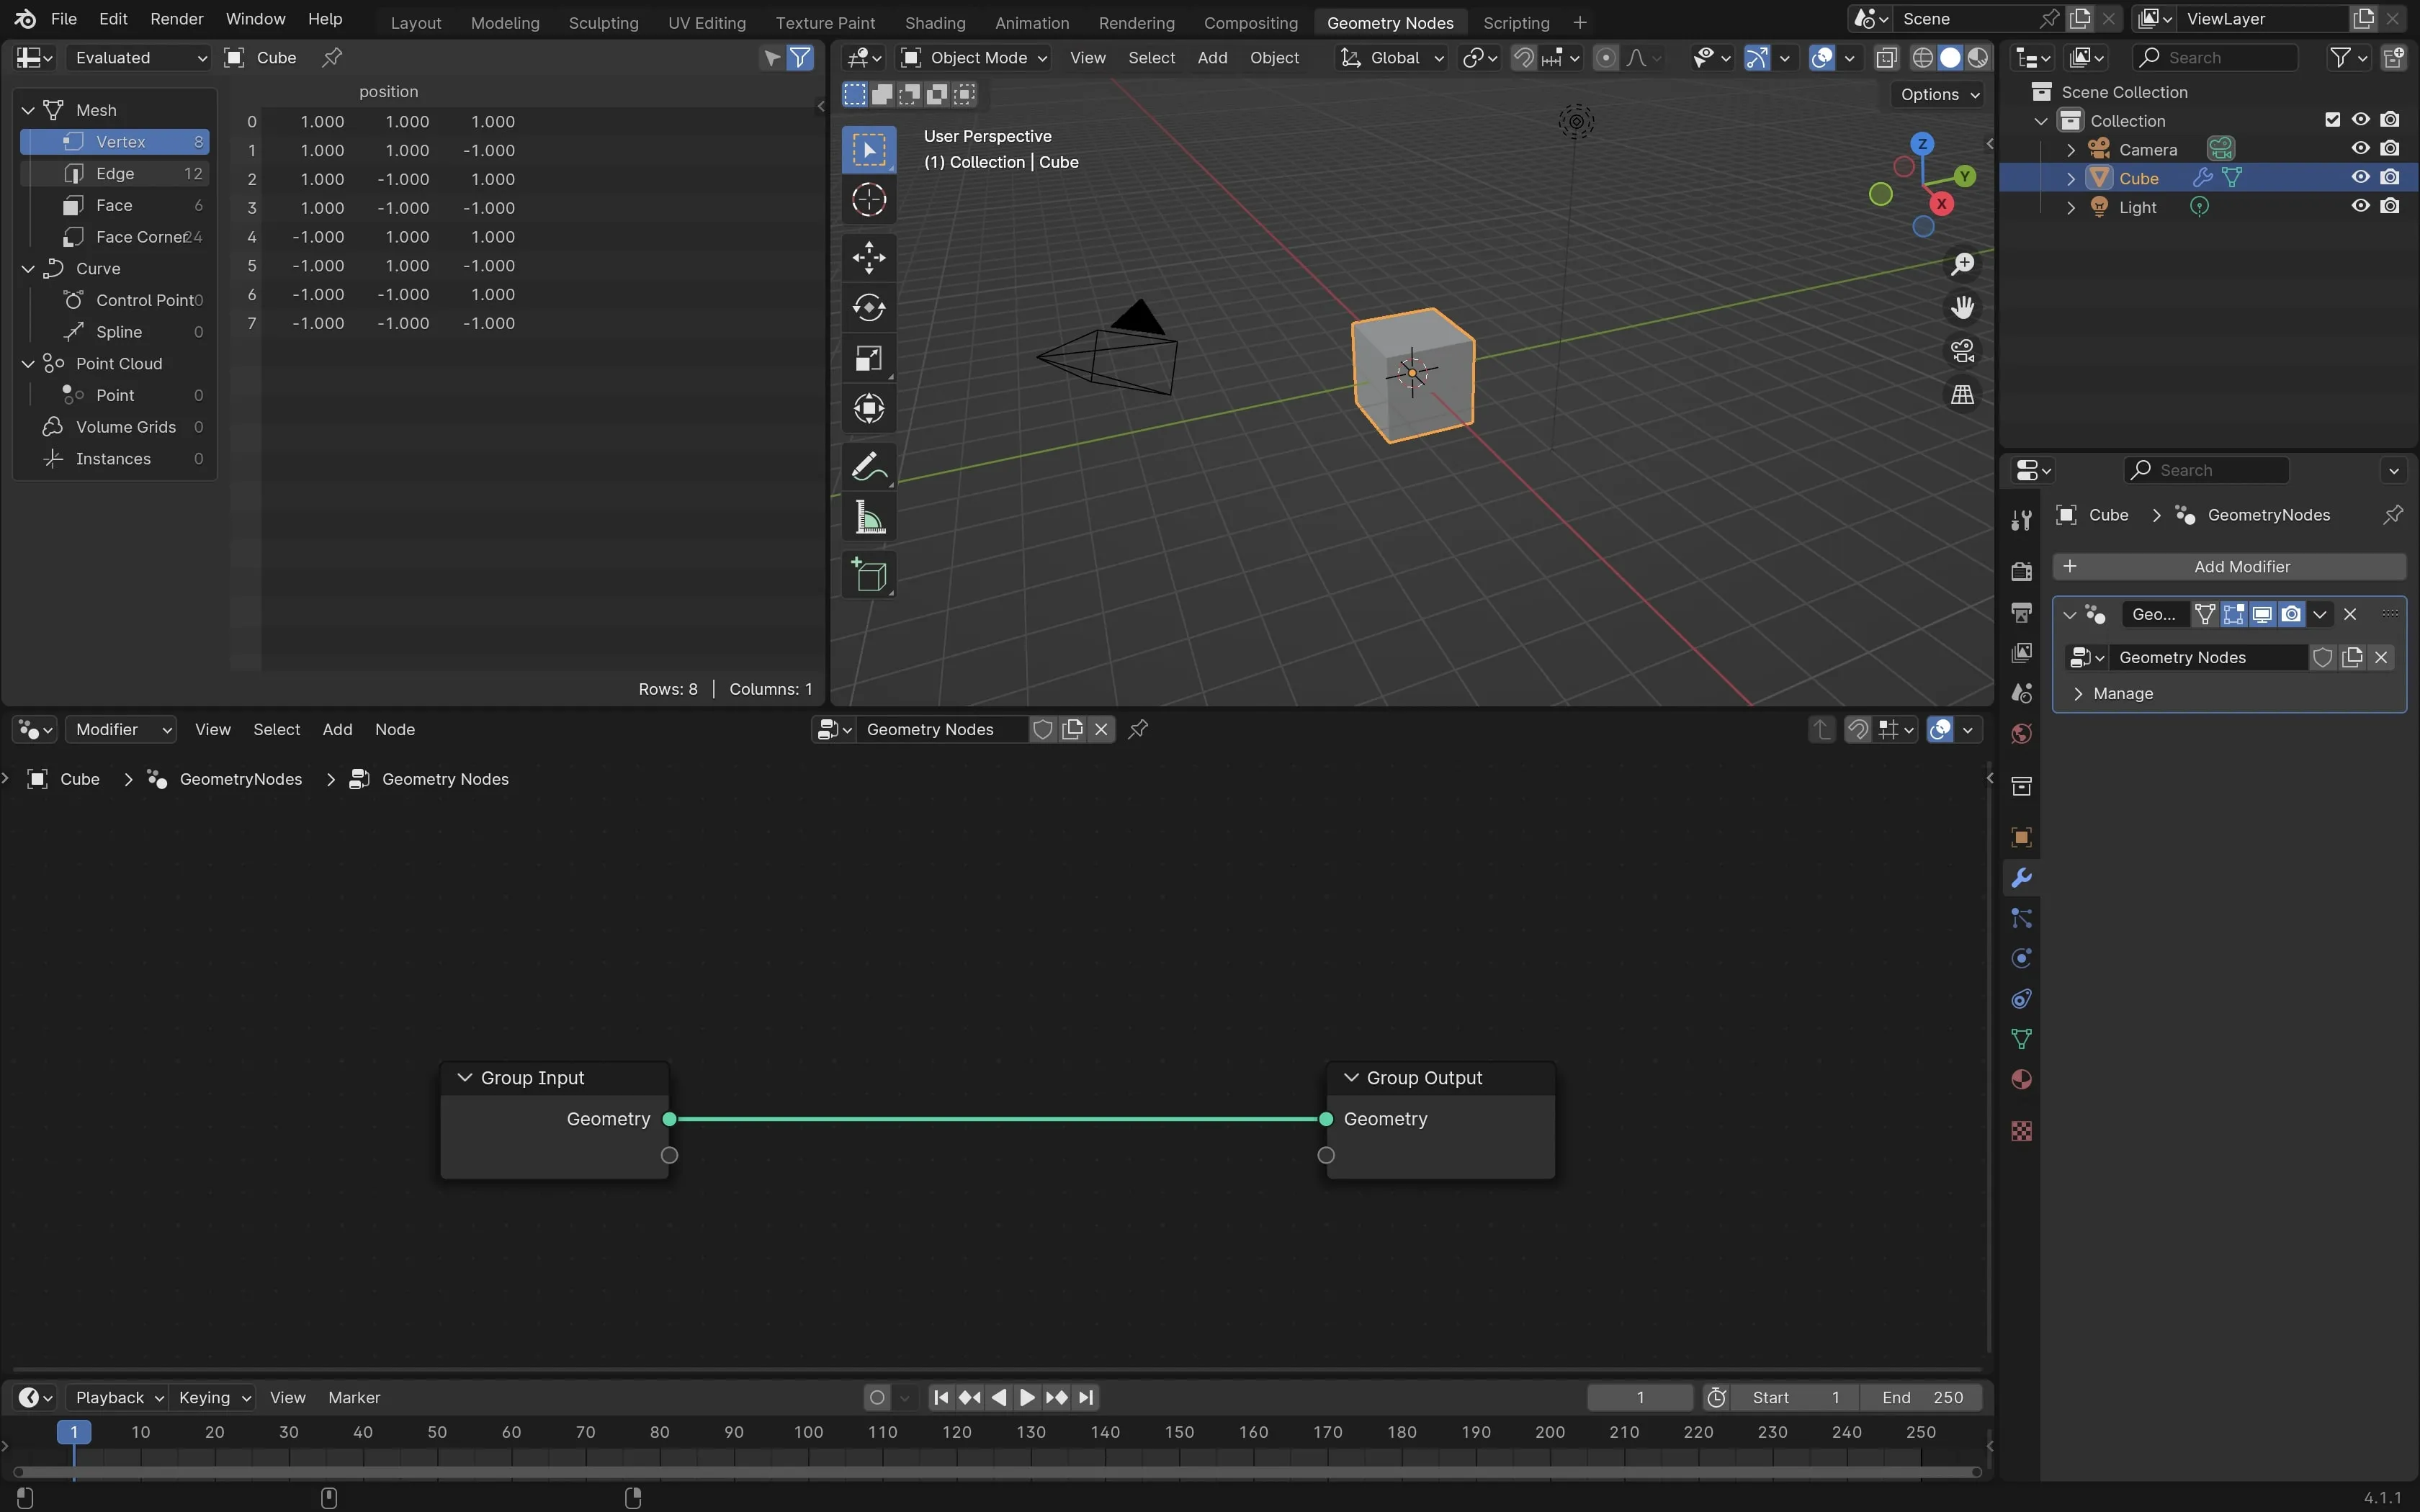The width and height of the screenshot is (2420, 1512).
Task: Switch to the Shading workspace tab
Action: point(934,22)
